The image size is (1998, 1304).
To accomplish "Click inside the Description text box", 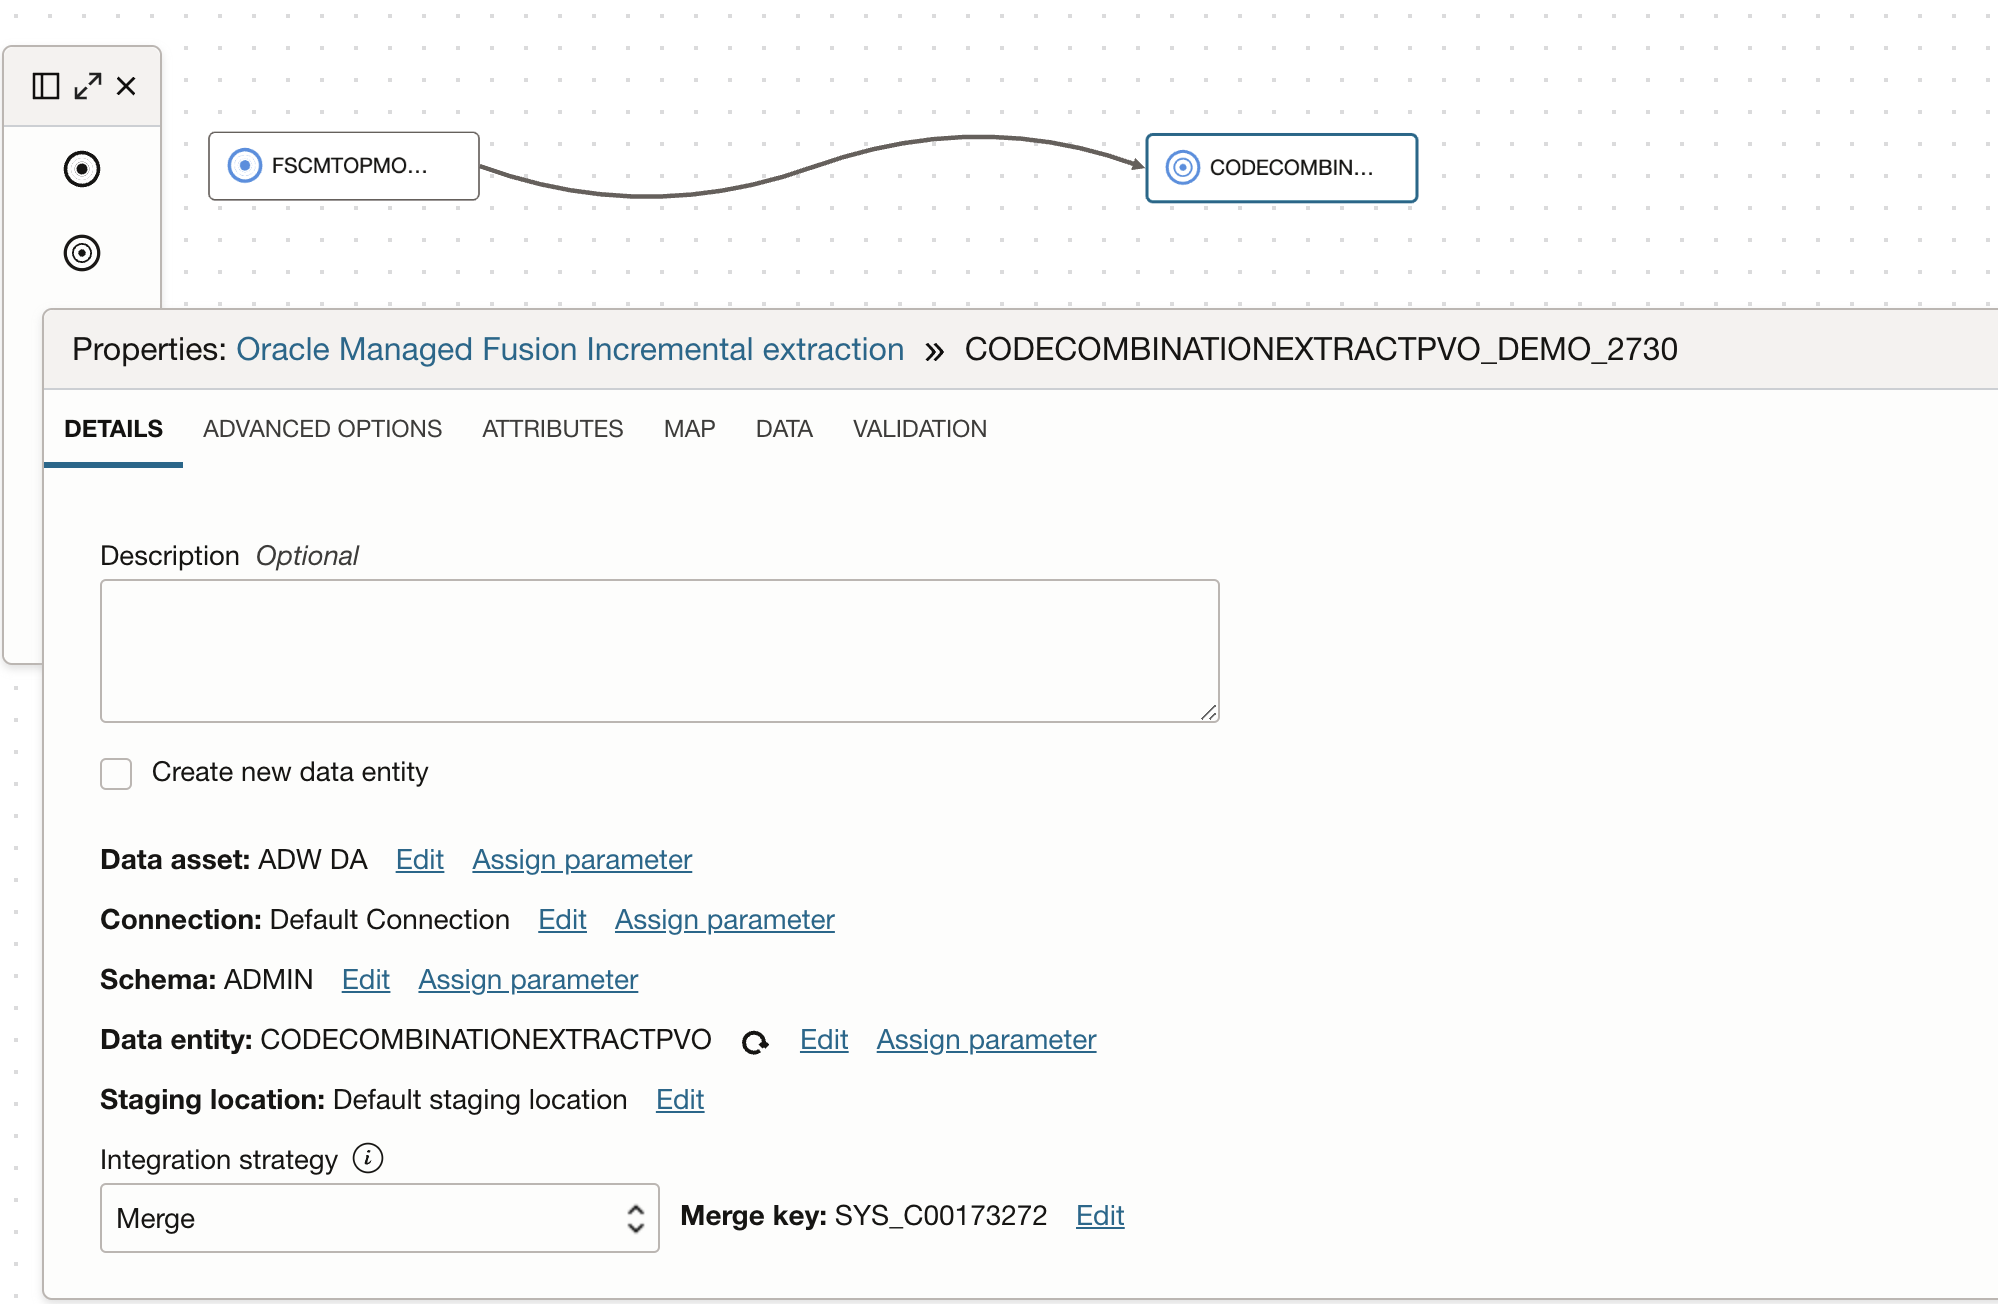I will point(658,650).
